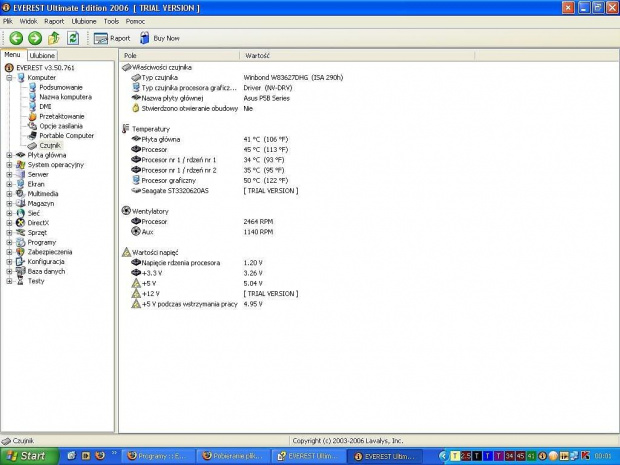Click the EVEREST v3.50.761 root node

click(45, 68)
